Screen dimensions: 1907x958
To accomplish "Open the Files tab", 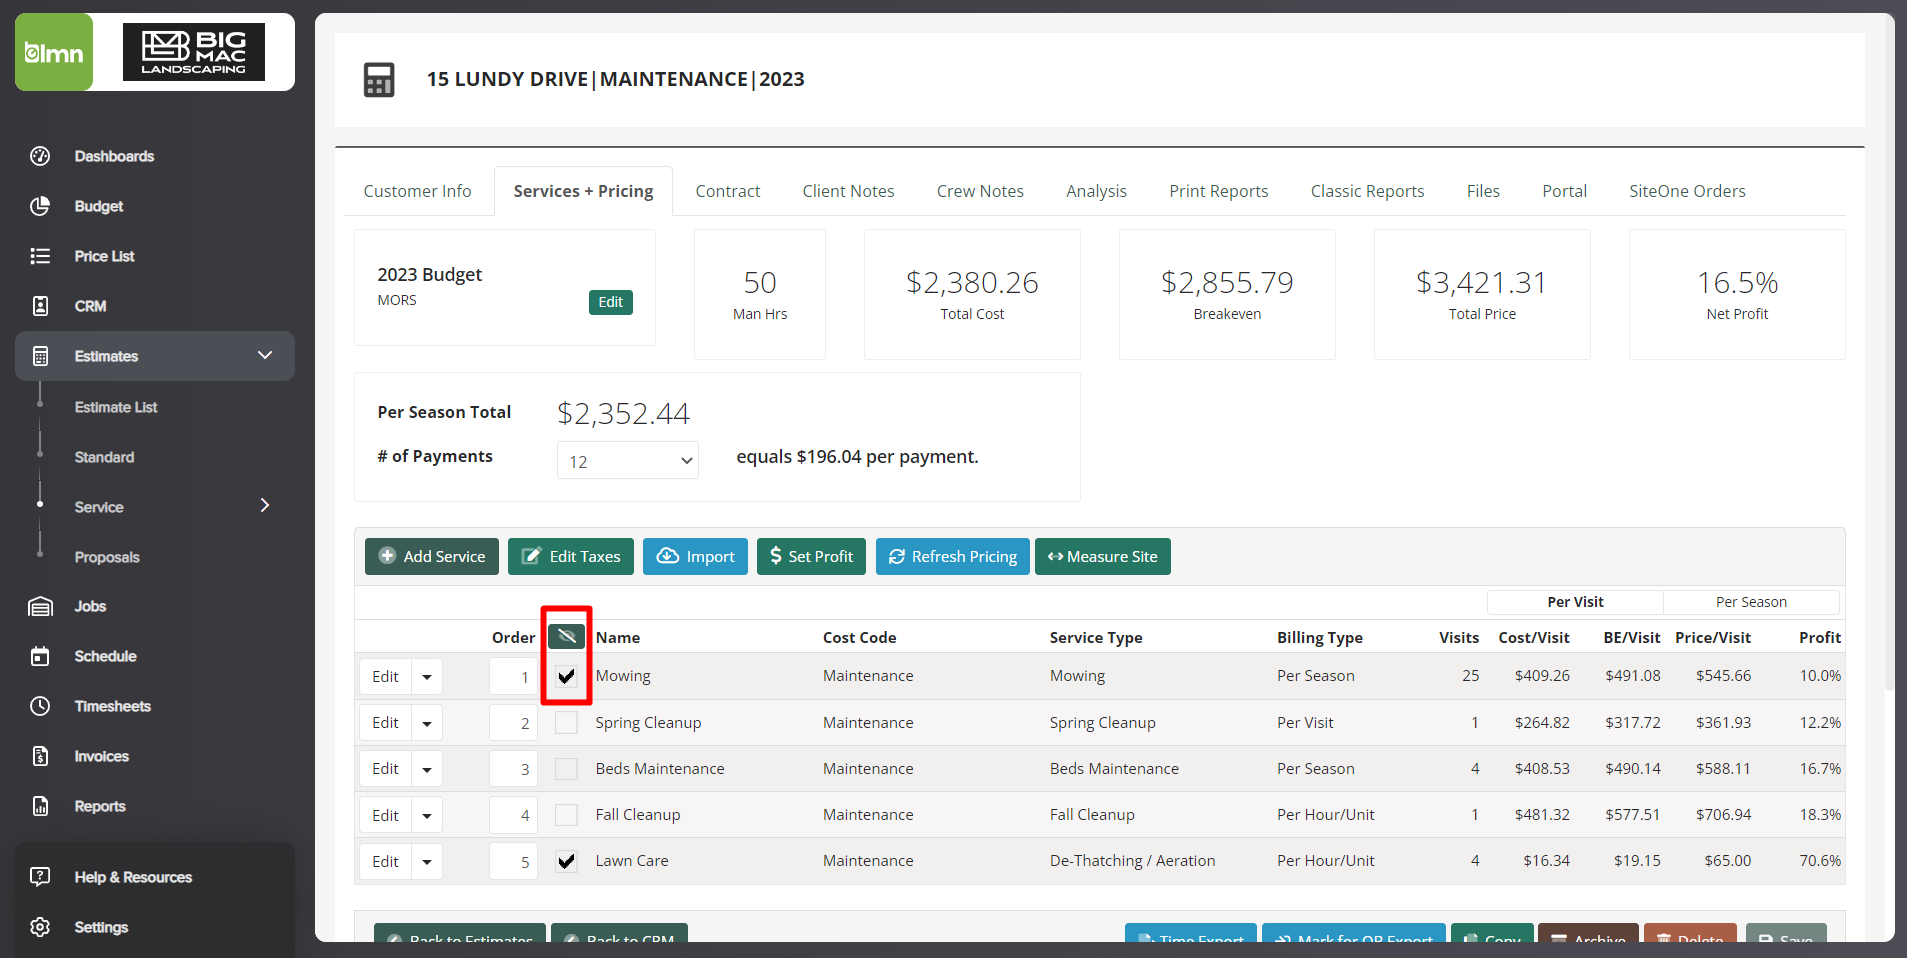I will 1483,191.
